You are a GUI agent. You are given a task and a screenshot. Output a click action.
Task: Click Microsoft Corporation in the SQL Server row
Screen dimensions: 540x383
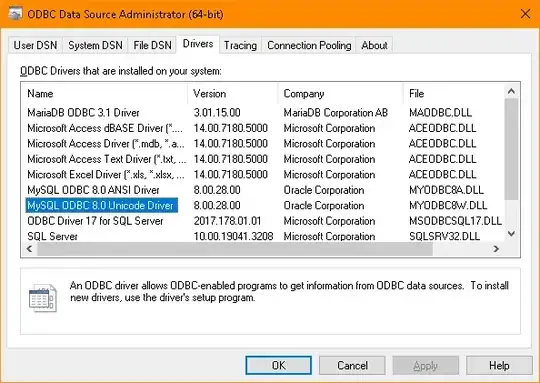tap(329, 236)
